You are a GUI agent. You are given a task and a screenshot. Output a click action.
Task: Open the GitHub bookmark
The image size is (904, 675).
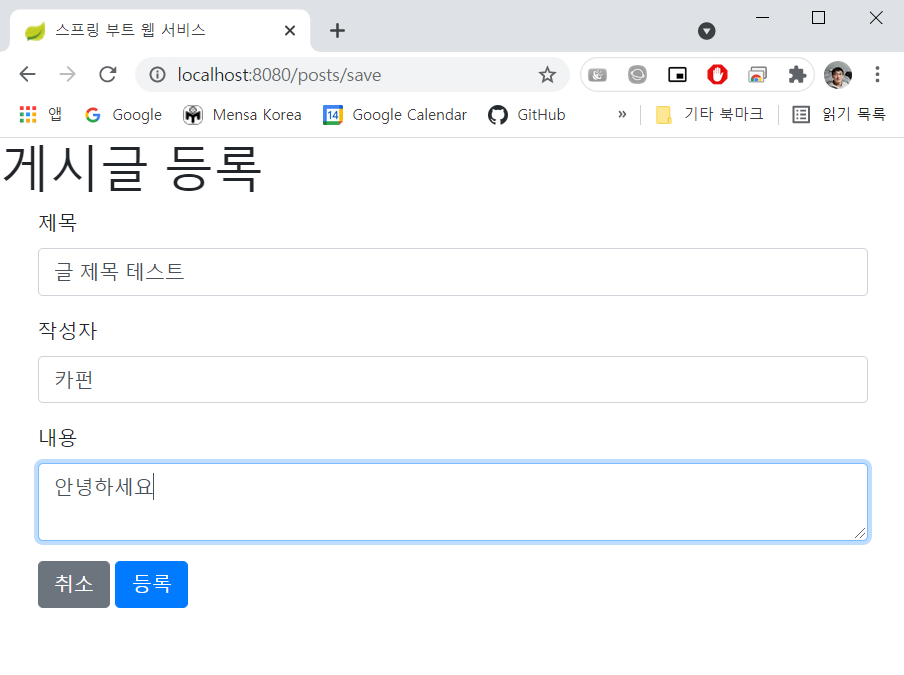click(x=527, y=115)
